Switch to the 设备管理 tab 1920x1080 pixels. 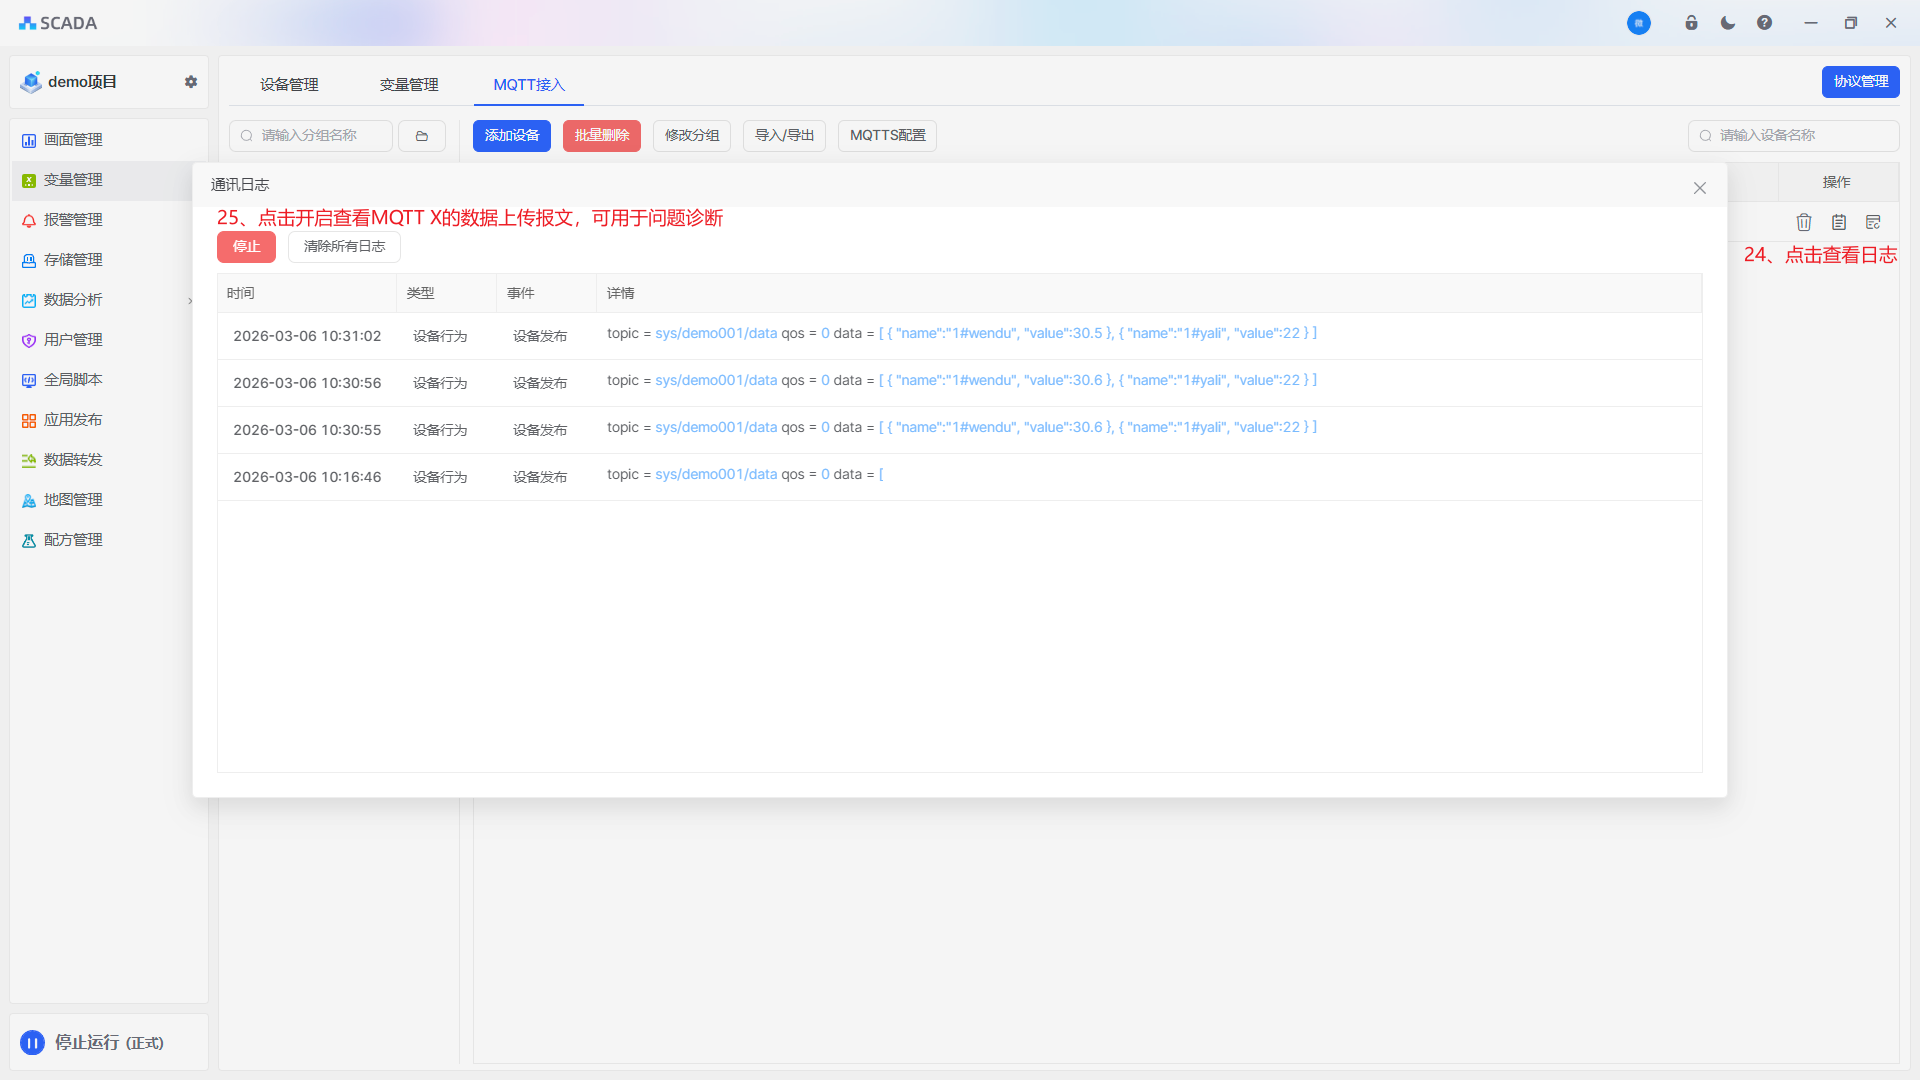(x=289, y=85)
